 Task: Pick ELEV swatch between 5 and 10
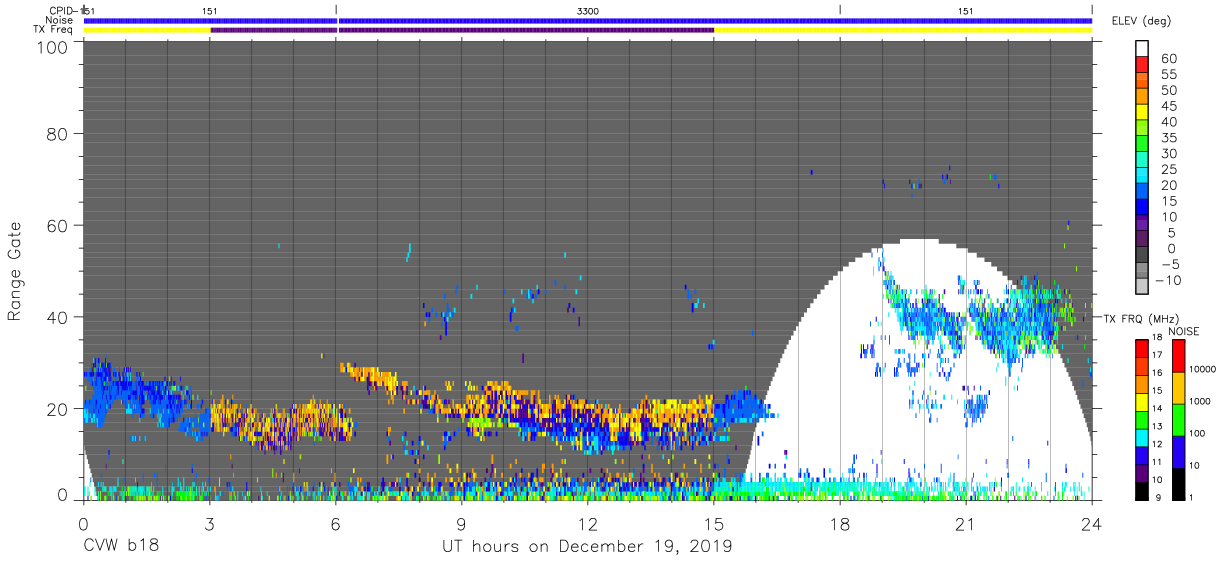1142,223
